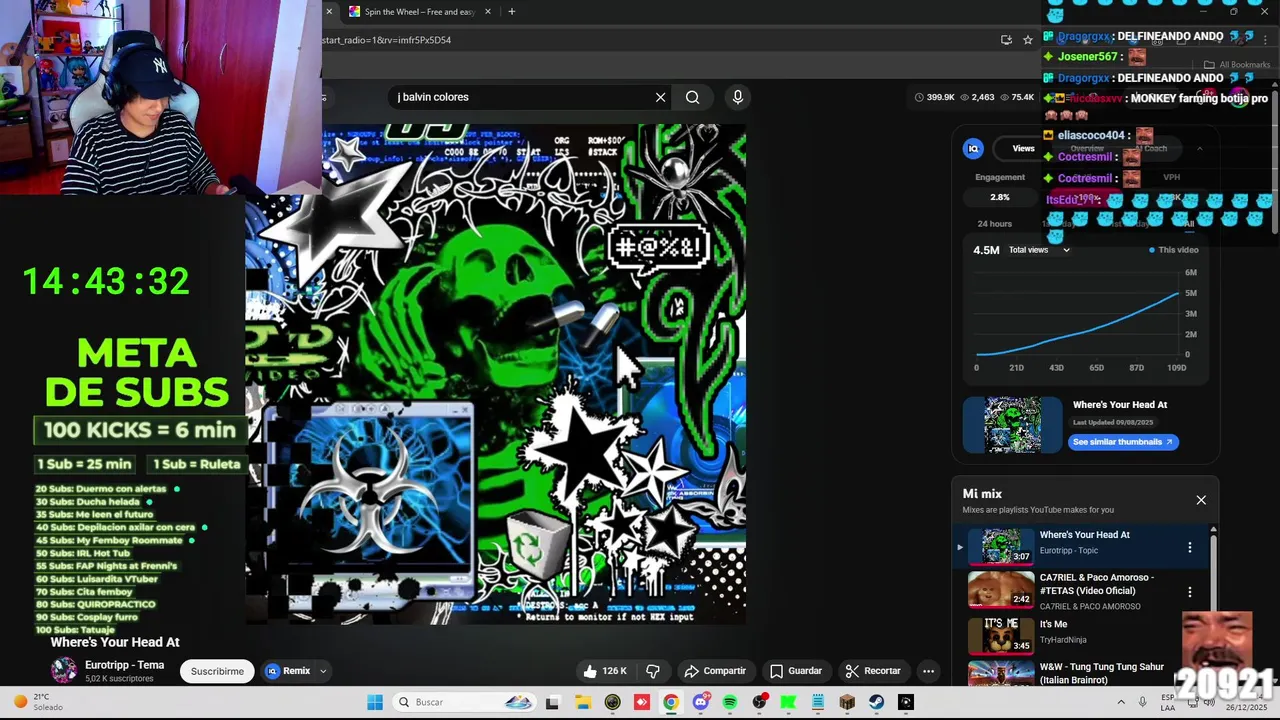Close the Spin the Wheel tab

point(488,12)
